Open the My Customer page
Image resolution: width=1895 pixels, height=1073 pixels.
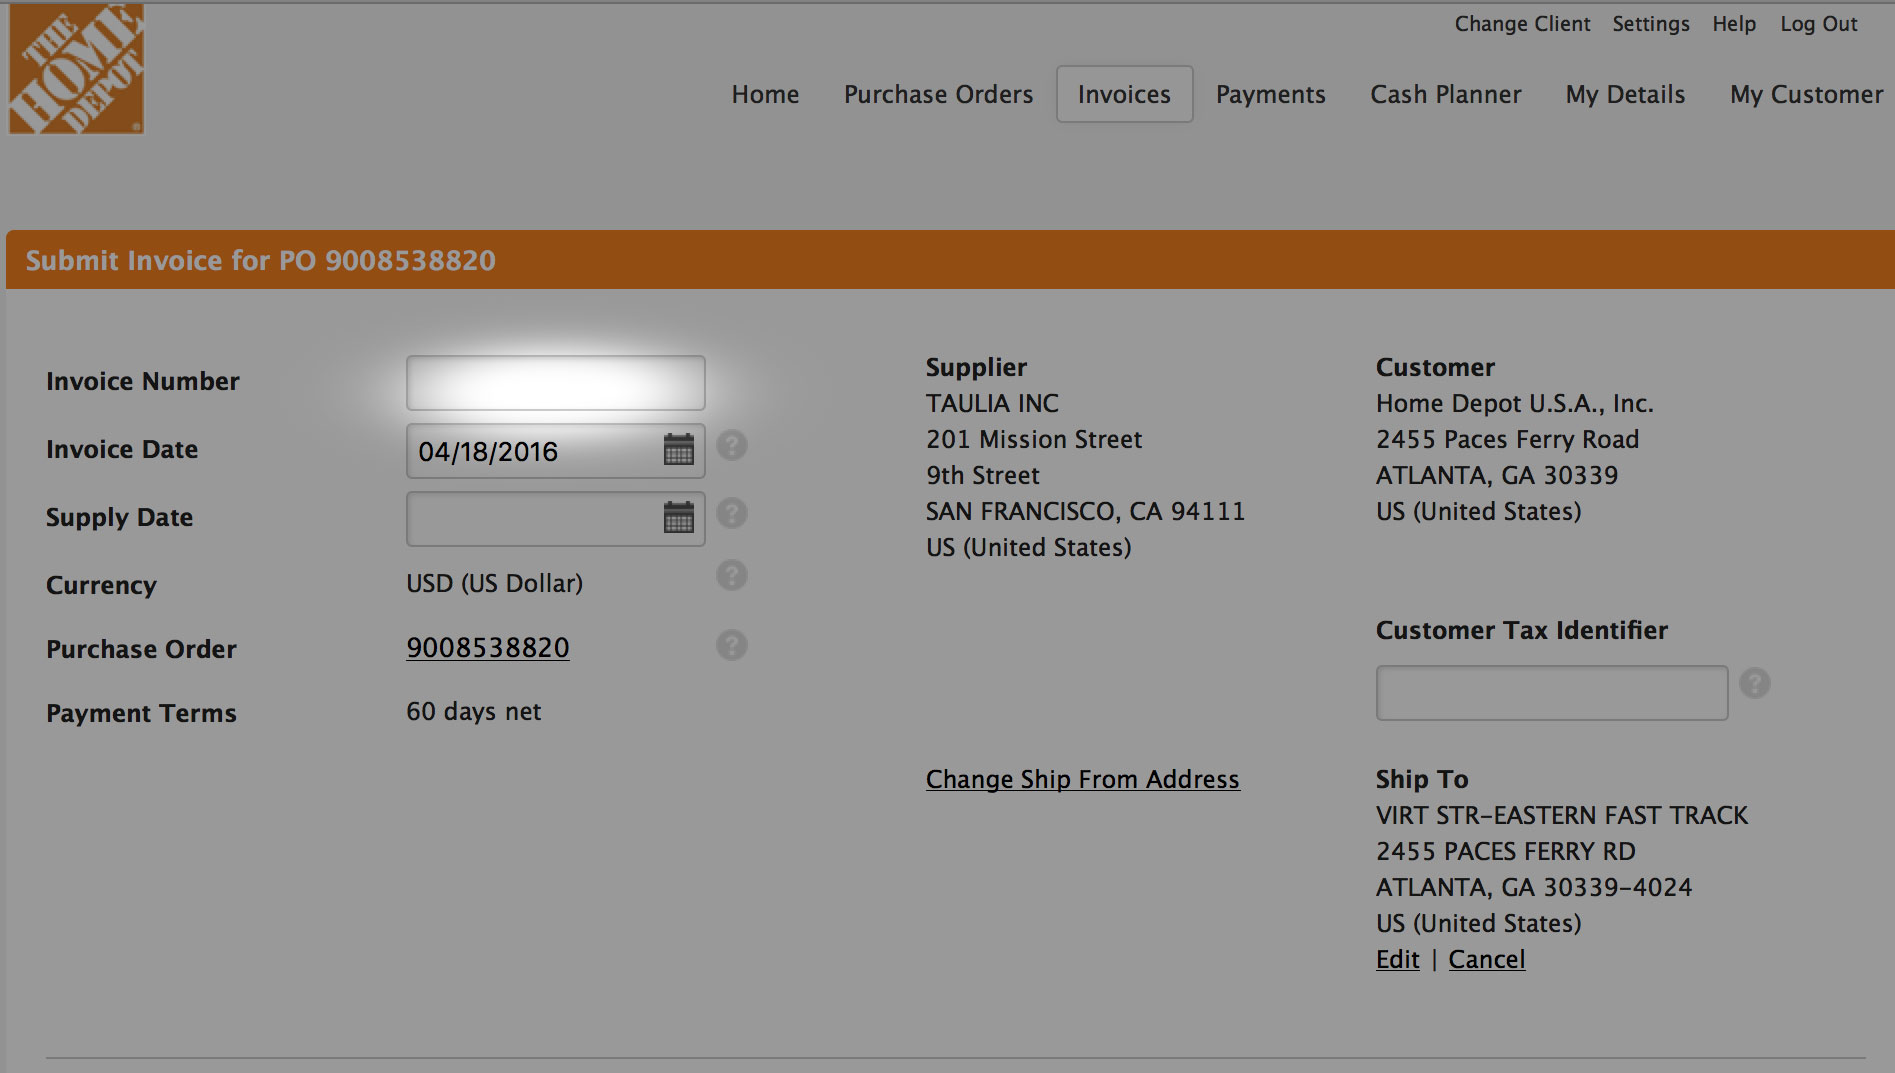(x=1806, y=94)
